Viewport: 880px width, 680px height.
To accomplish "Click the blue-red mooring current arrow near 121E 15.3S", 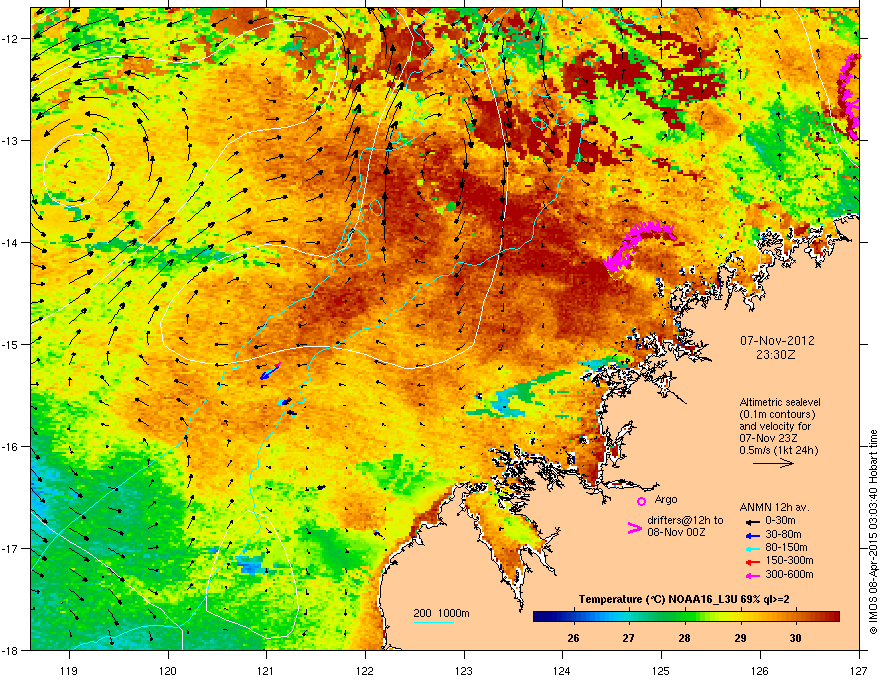I will pos(271,371).
